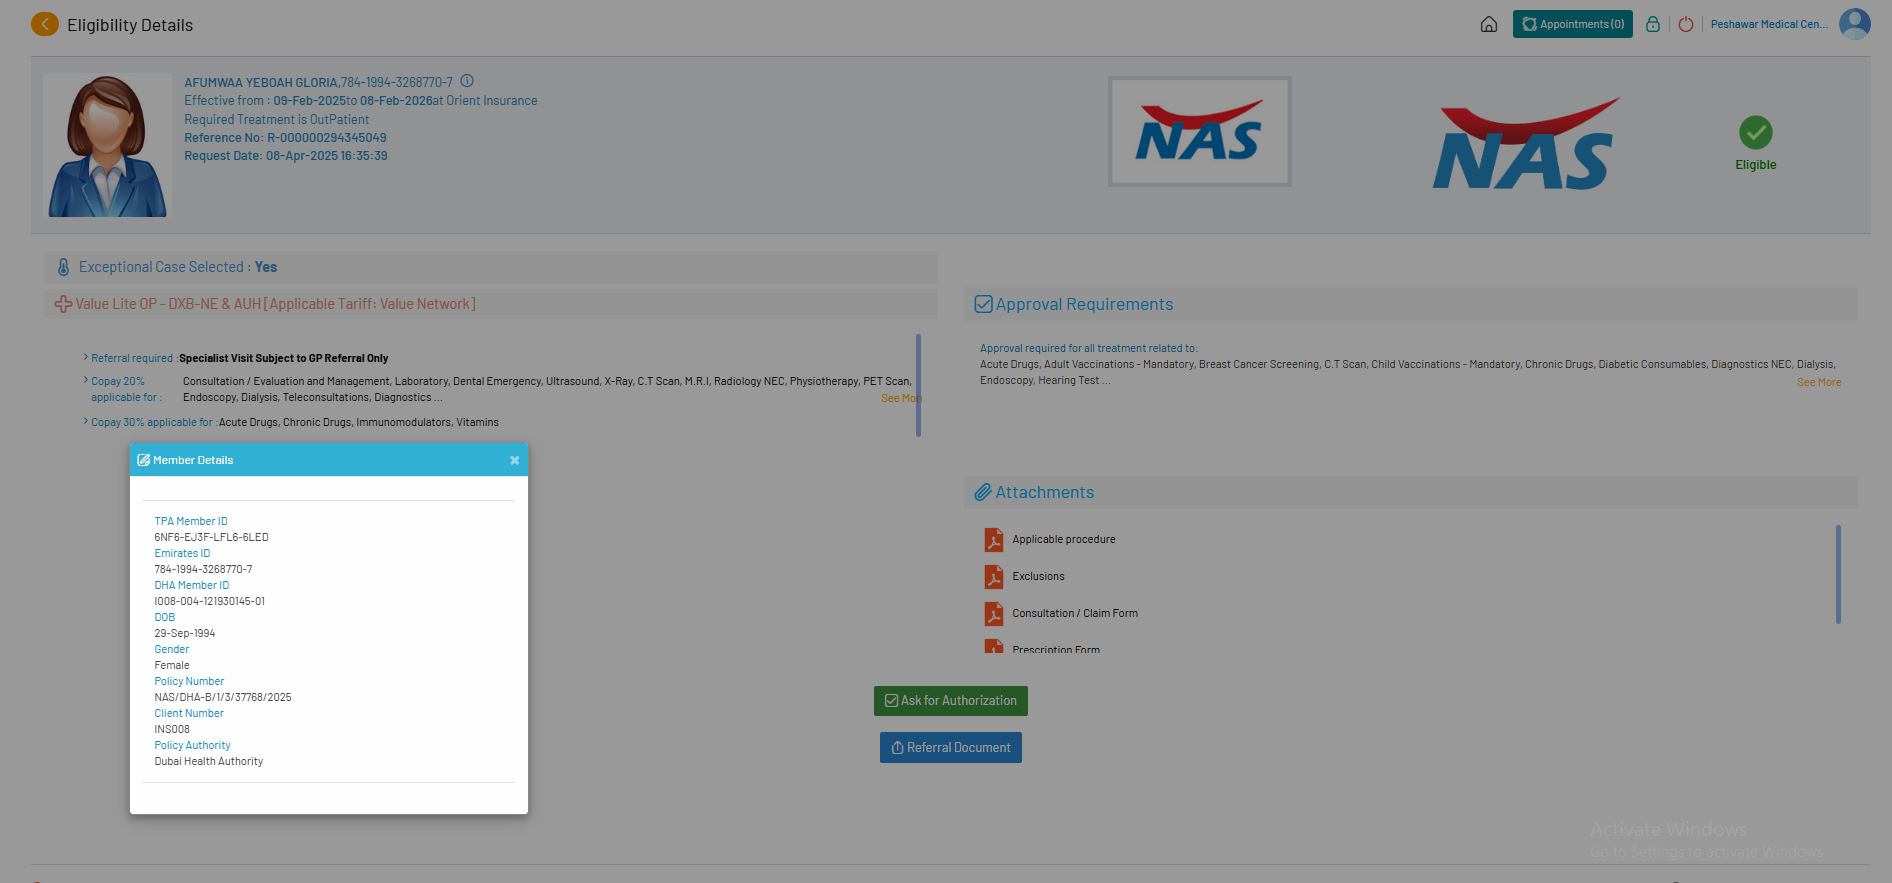Screen dimensions: 1892x883
Task: Click the red power logout icon
Action: pos(1686,24)
